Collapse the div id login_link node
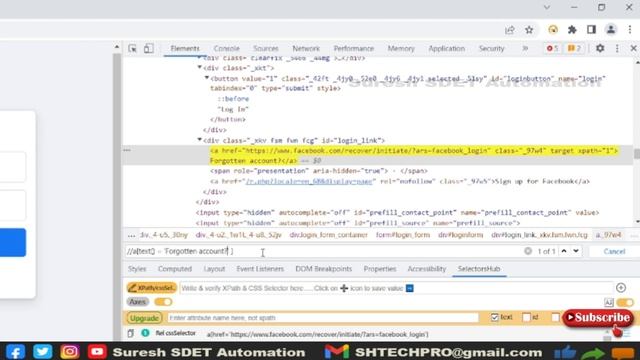Image resolution: width=640 pixels, height=360 pixels. tap(200, 140)
